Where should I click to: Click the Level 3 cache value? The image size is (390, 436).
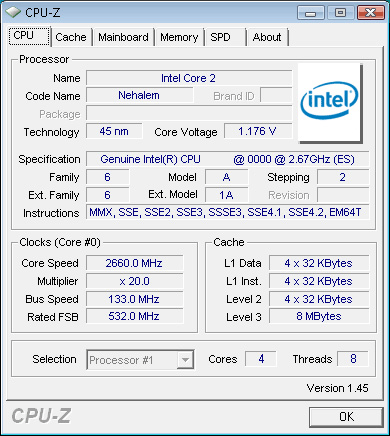[x=319, y=316]
